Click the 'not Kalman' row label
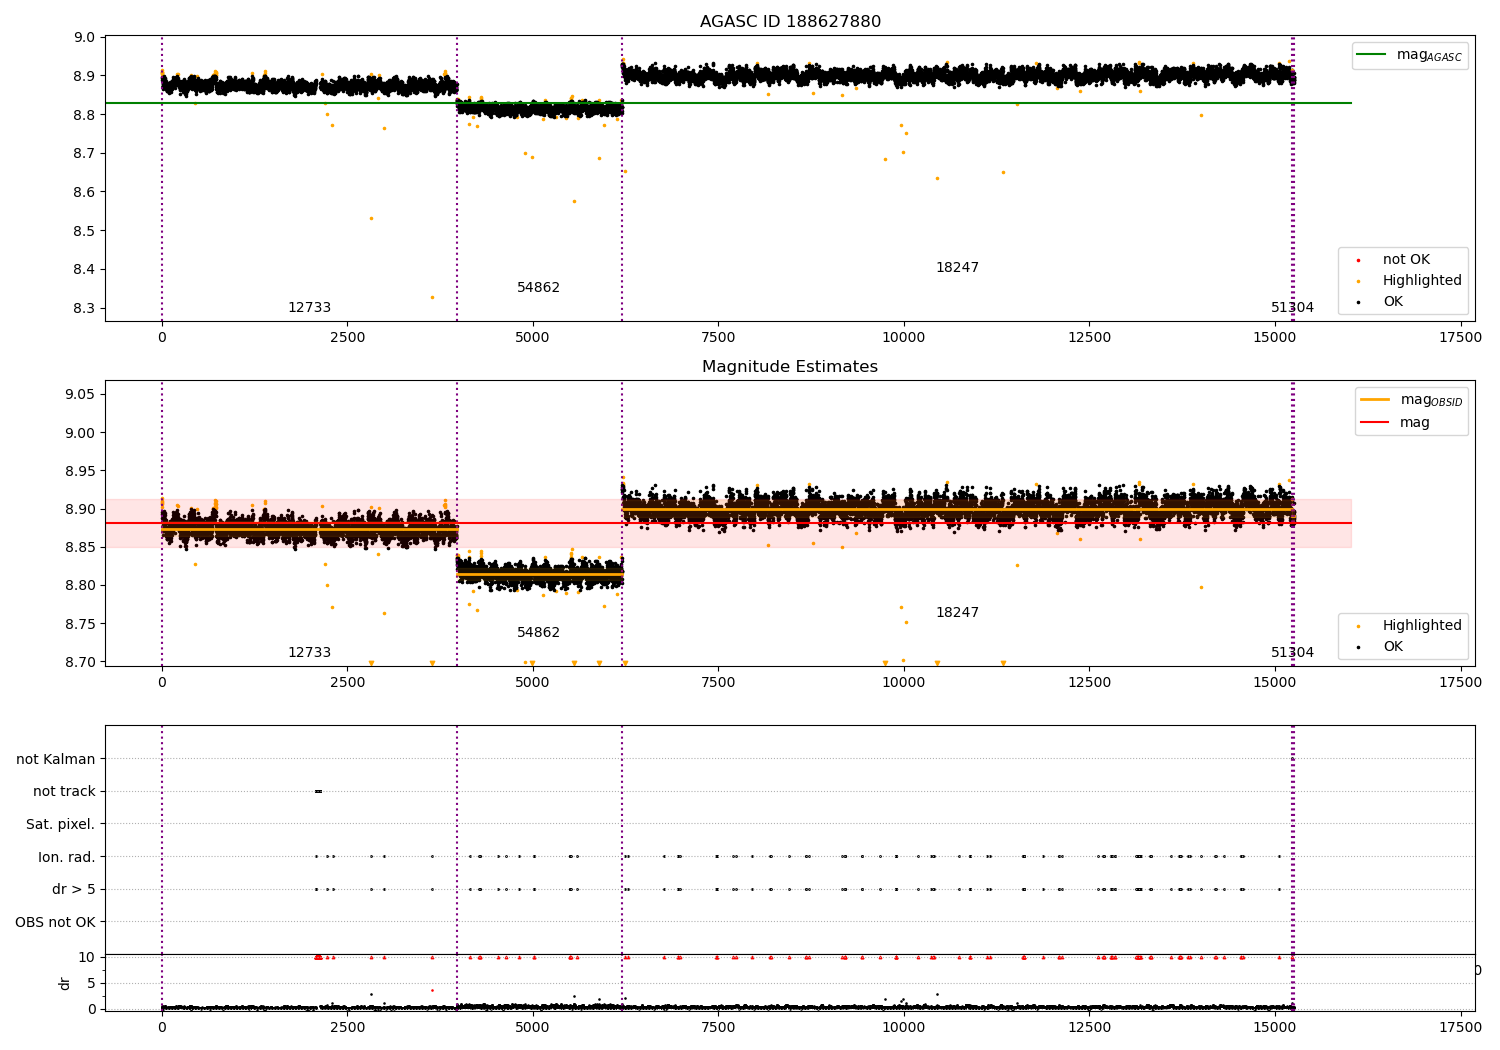 [56, 759]
